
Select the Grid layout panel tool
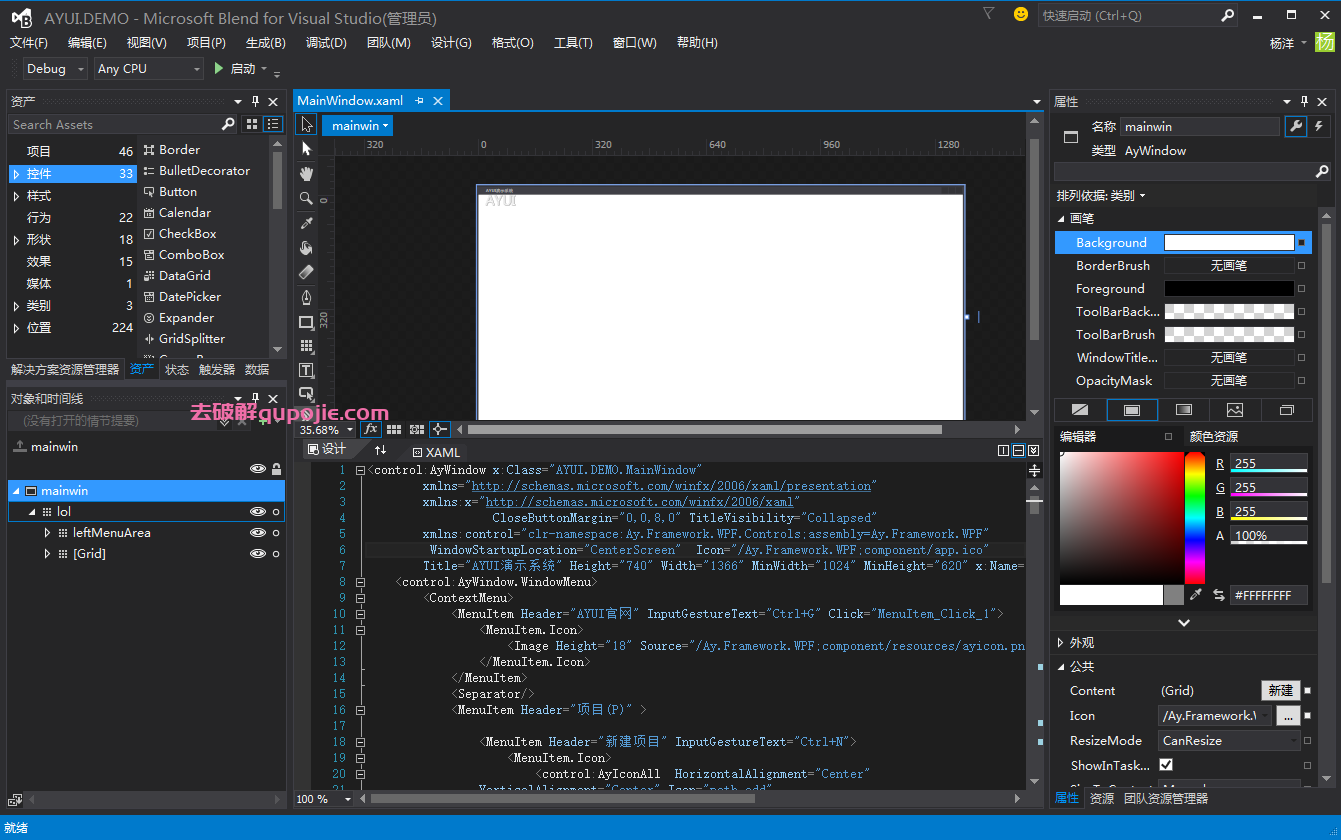coord(306,346)
